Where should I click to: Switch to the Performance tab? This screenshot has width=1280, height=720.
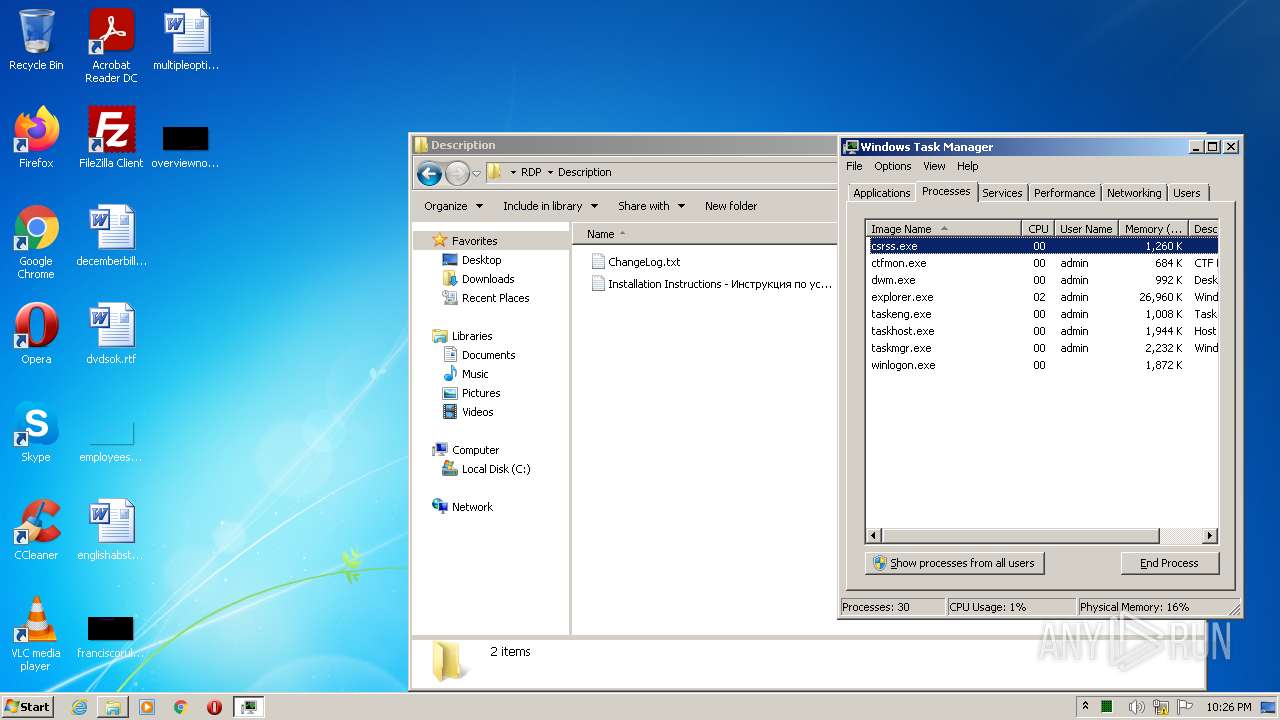coord(1064,193)
